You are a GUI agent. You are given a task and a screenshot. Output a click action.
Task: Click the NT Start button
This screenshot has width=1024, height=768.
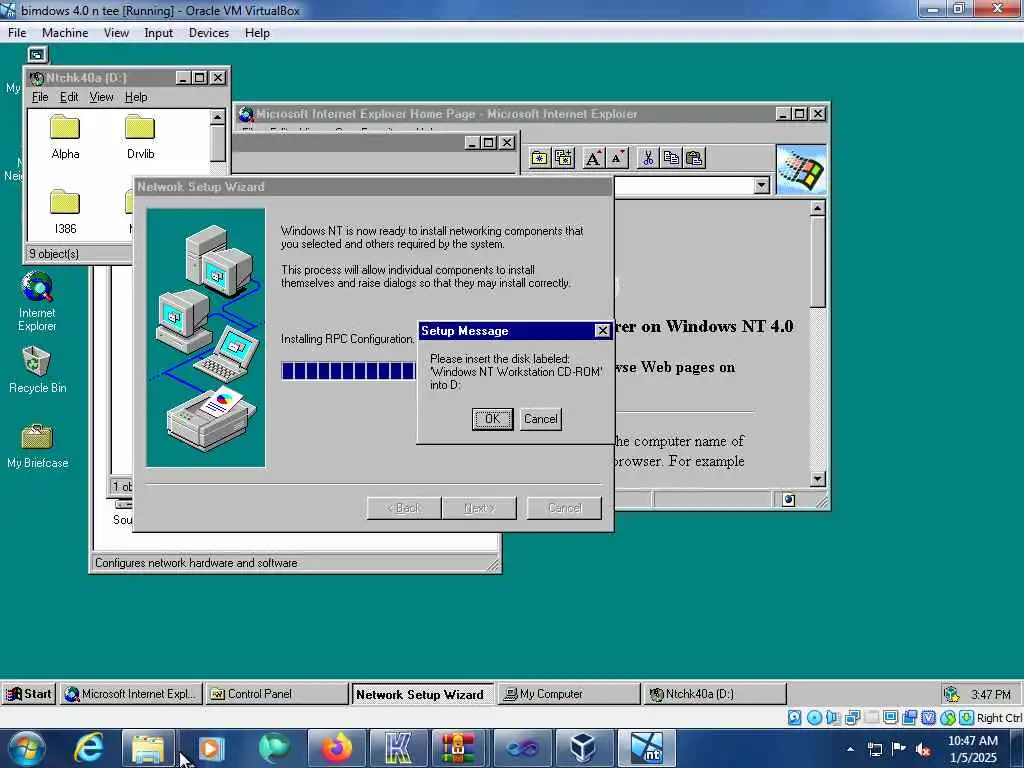(29, 694)
